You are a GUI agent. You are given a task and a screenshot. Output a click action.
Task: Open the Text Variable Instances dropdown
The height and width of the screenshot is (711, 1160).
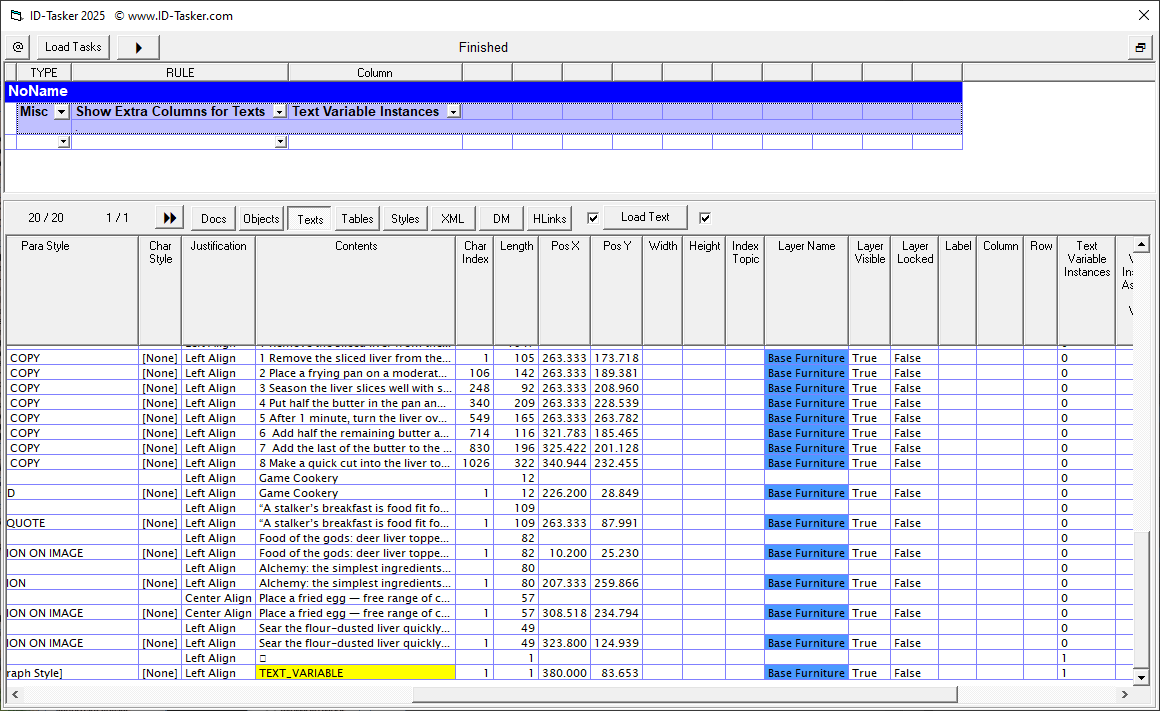pyautogui.click(x=453, y=112)
